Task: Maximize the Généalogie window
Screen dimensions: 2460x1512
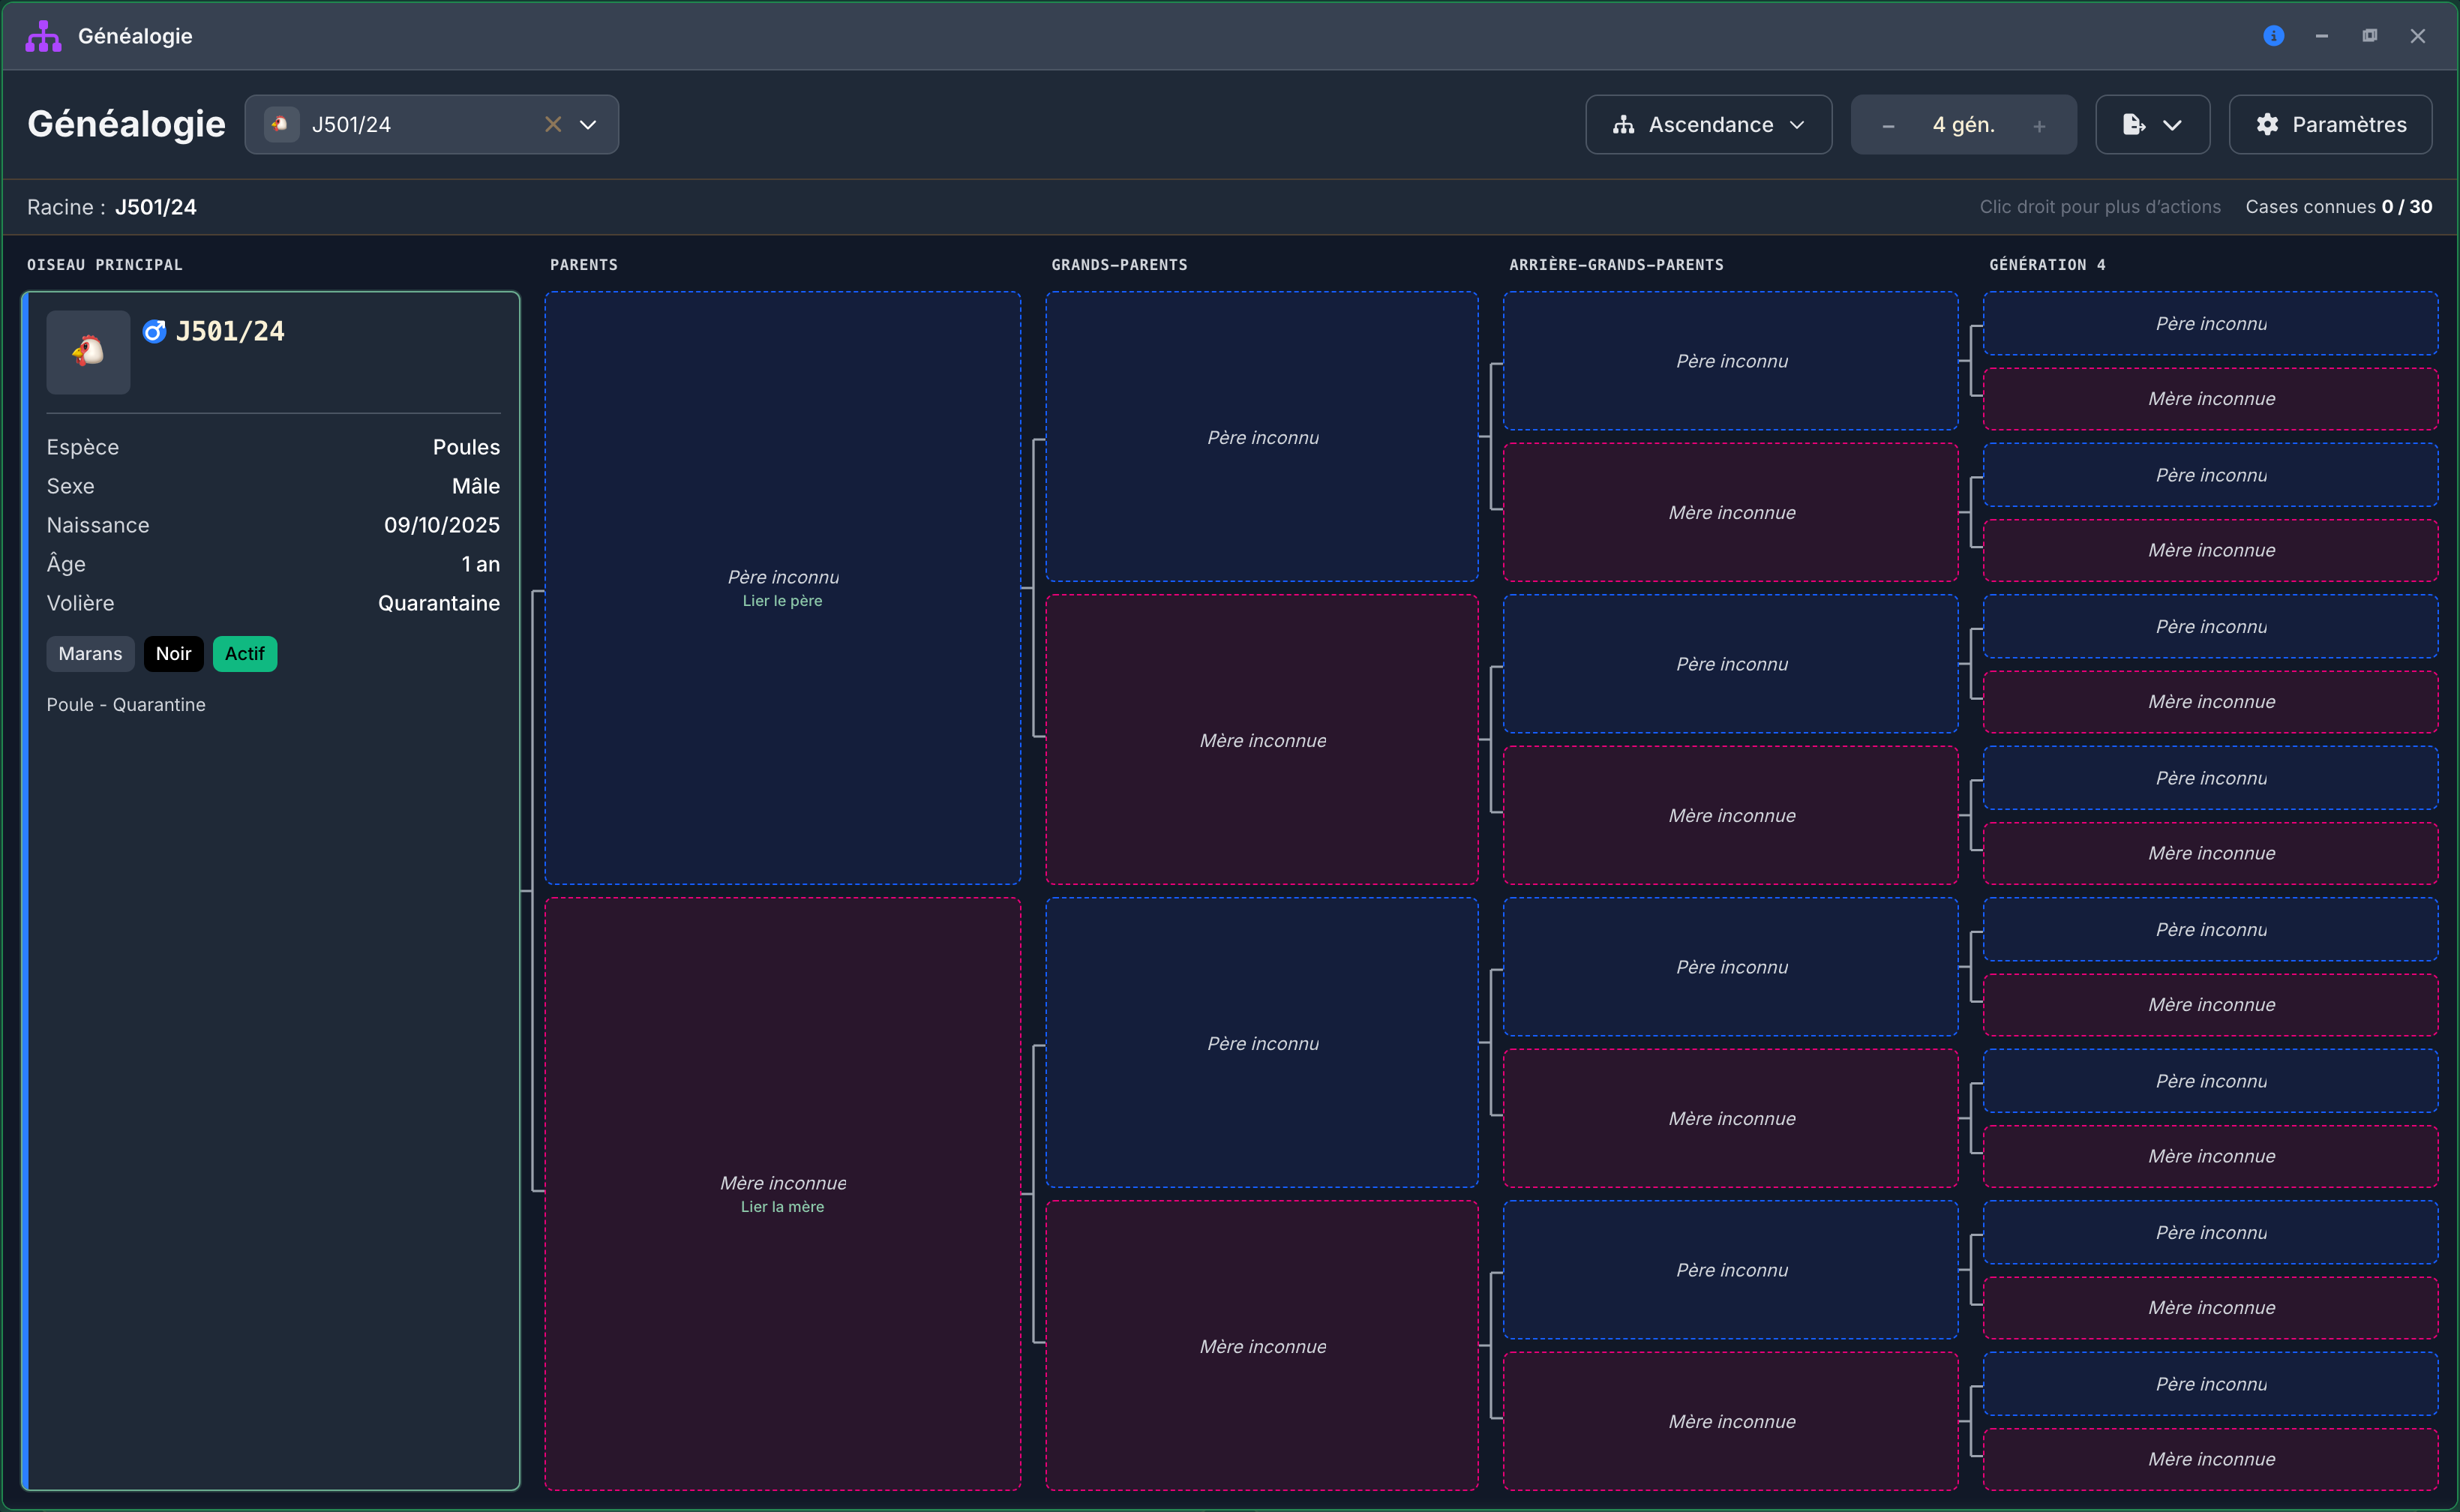Action: pyautogui.click(x=2370, y=36)
